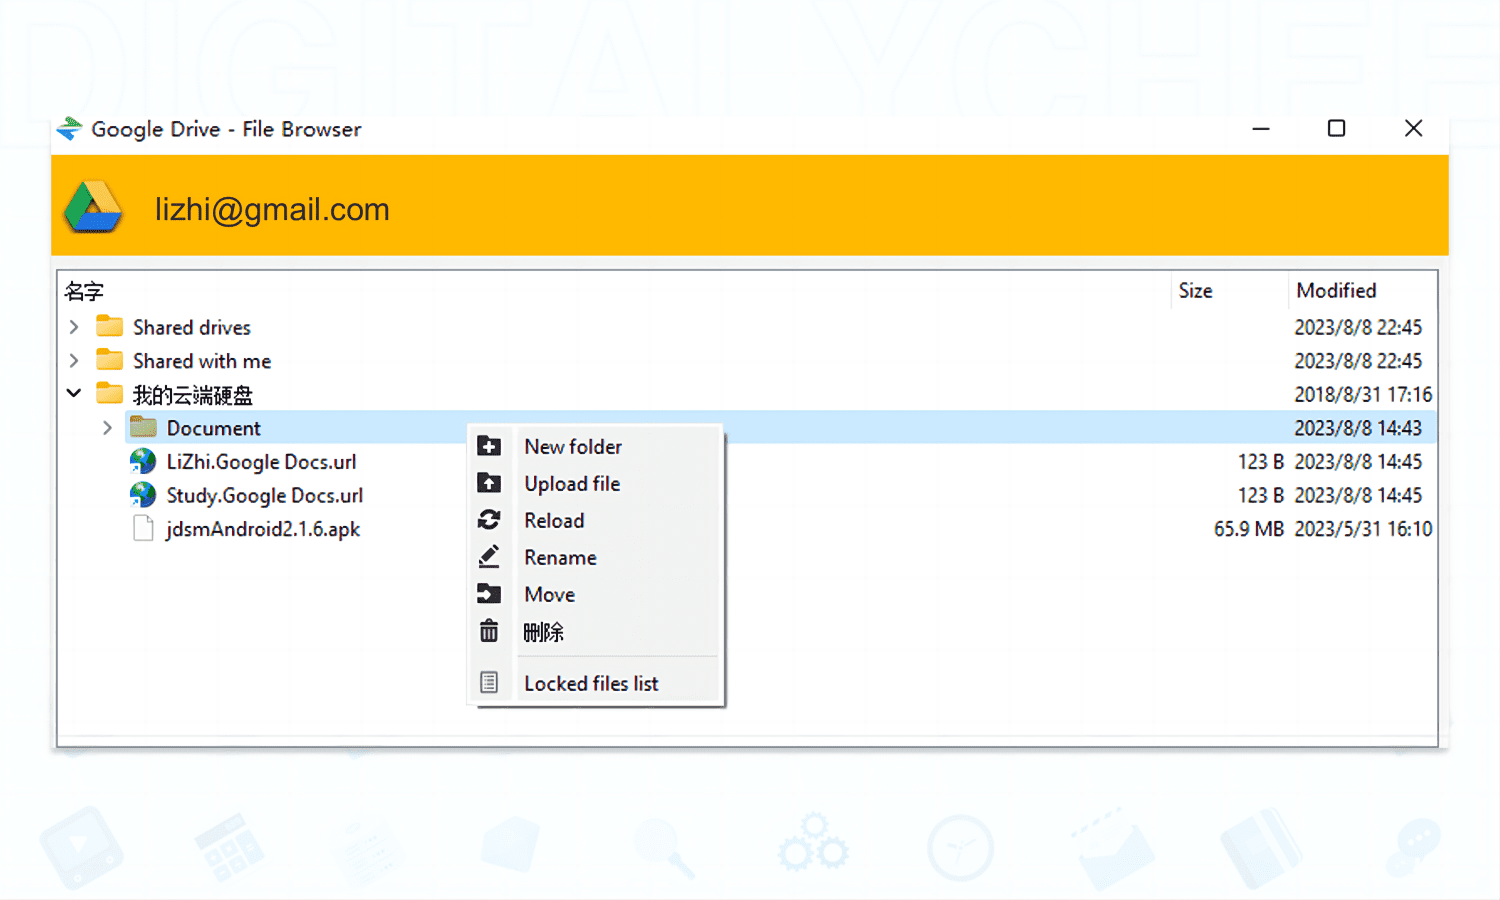The height and width of the screenshot is (900, 1500).
Task: Click the 名字 column header
Action: pos(84,290)
